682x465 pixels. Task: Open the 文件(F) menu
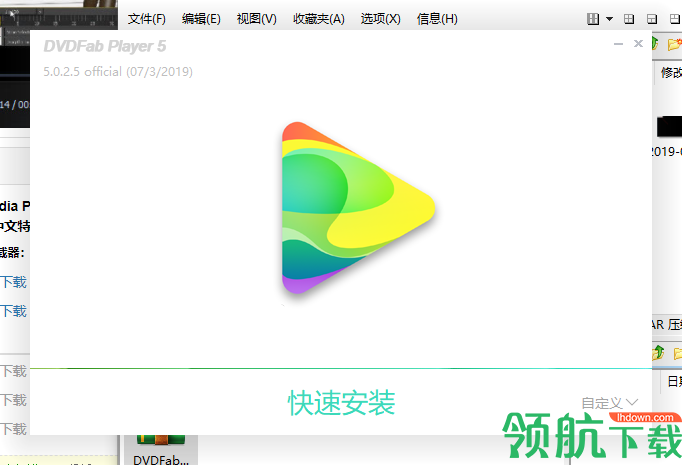[x=147, y=19]
